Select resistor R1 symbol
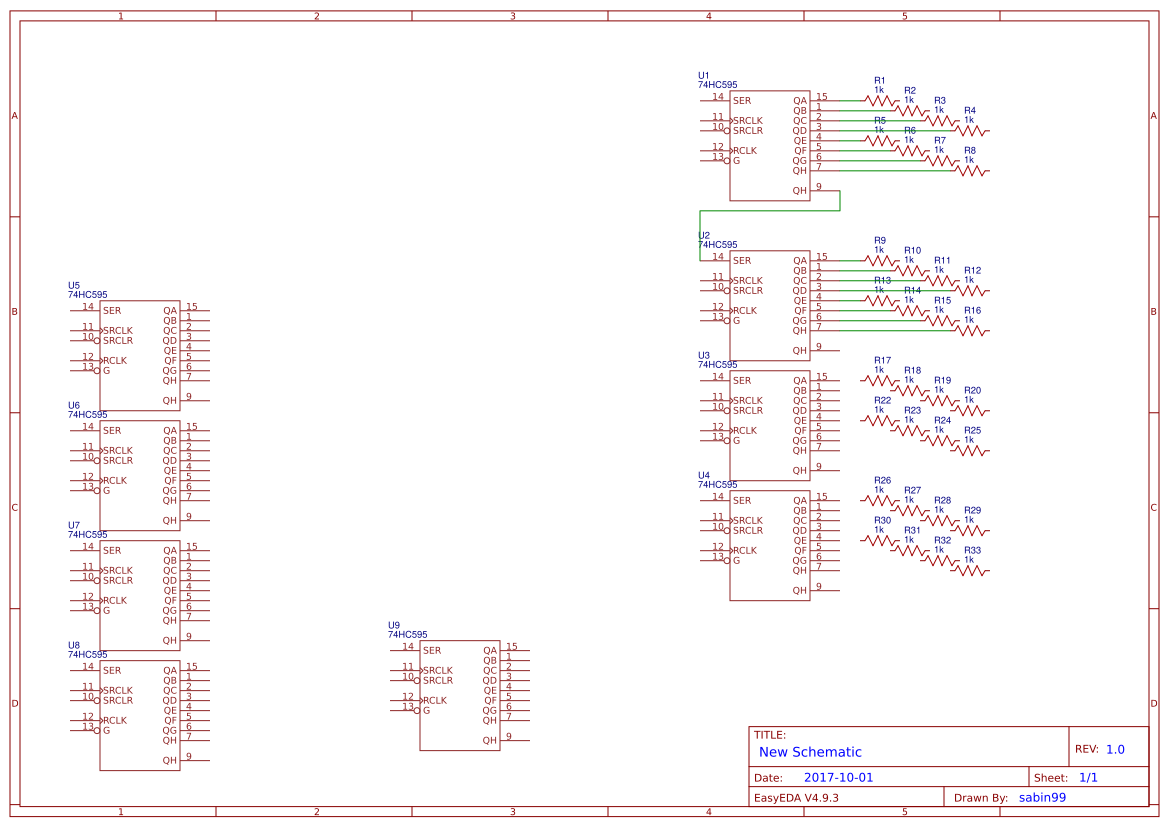Screen dimensions: 1169x827 click(880, 100)
